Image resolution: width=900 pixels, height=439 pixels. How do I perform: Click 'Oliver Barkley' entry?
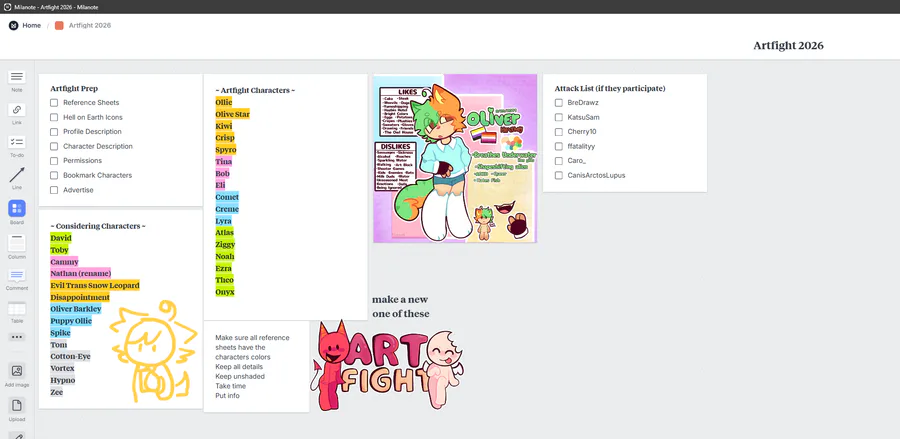pos(76,309)
